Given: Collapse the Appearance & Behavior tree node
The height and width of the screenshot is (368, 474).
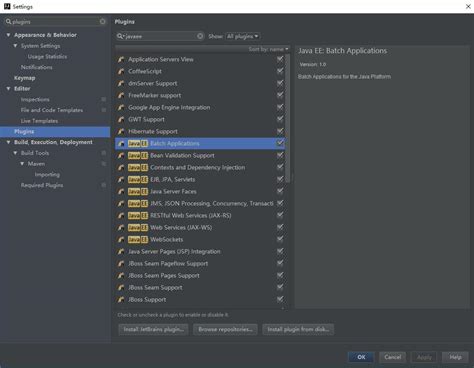Looking at the screenshot, I should [x=8, y=35].
